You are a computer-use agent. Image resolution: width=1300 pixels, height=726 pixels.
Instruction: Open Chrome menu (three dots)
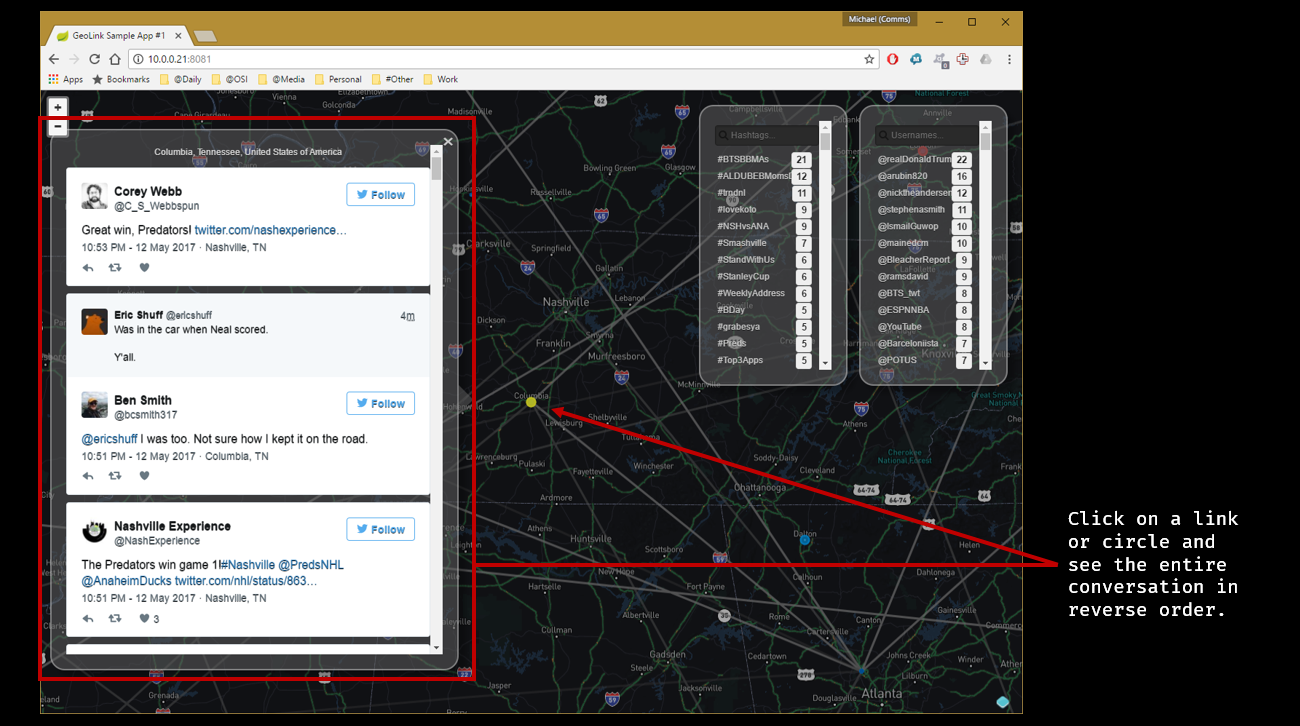(x=1009, y=59)
